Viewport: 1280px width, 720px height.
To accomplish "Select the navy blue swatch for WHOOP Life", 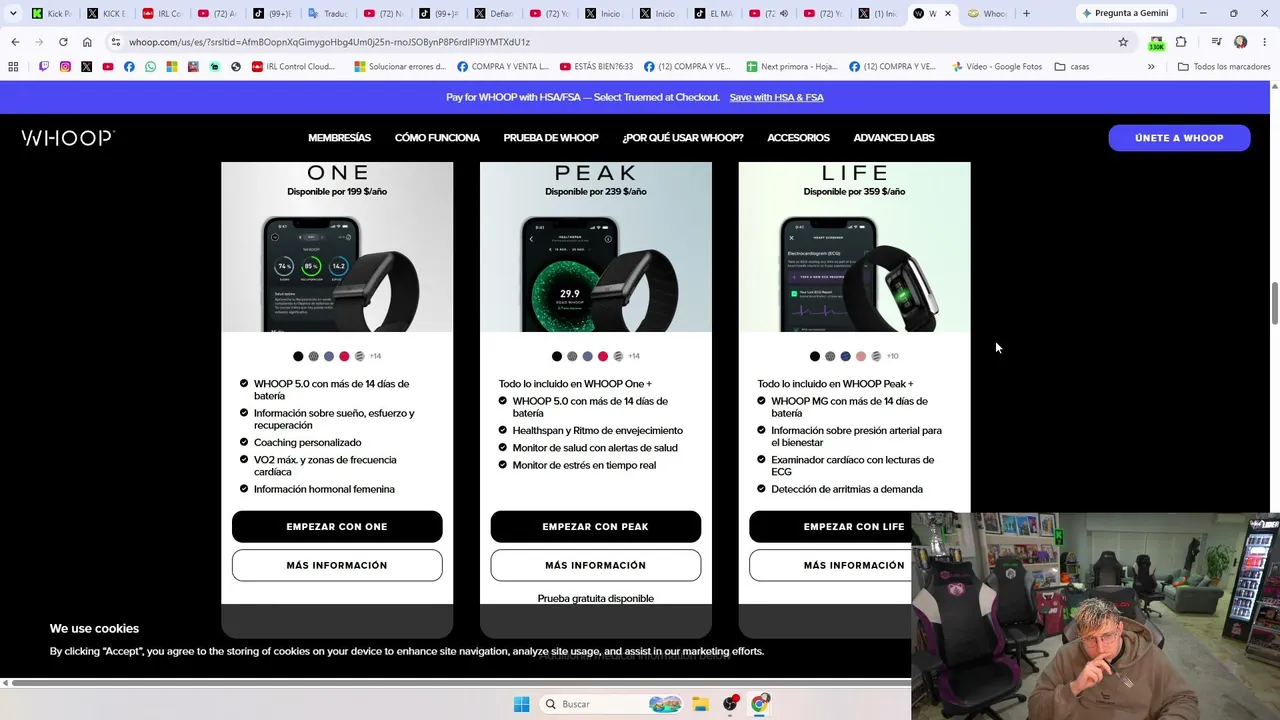I will (845, 356).
